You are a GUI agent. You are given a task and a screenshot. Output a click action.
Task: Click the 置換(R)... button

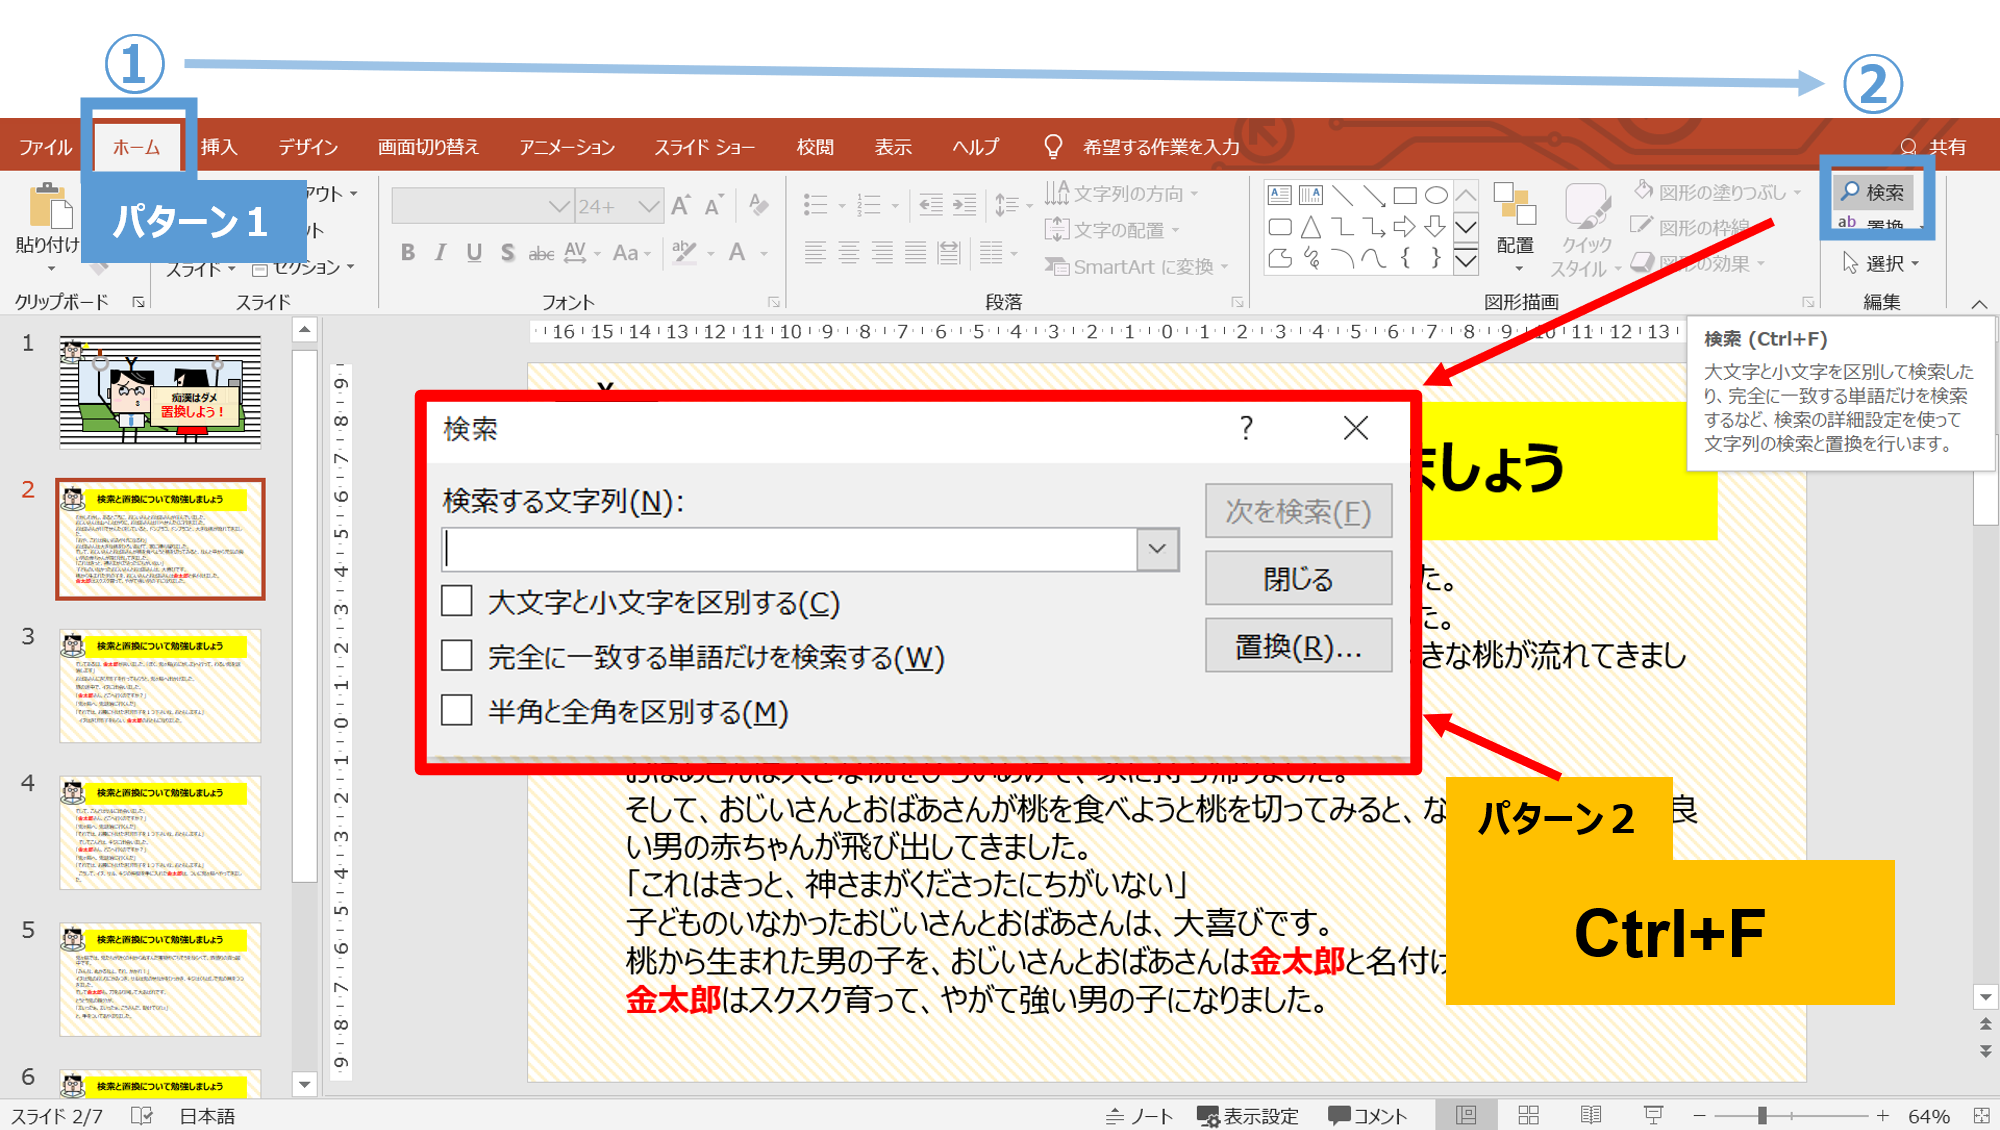[1298, 646]
